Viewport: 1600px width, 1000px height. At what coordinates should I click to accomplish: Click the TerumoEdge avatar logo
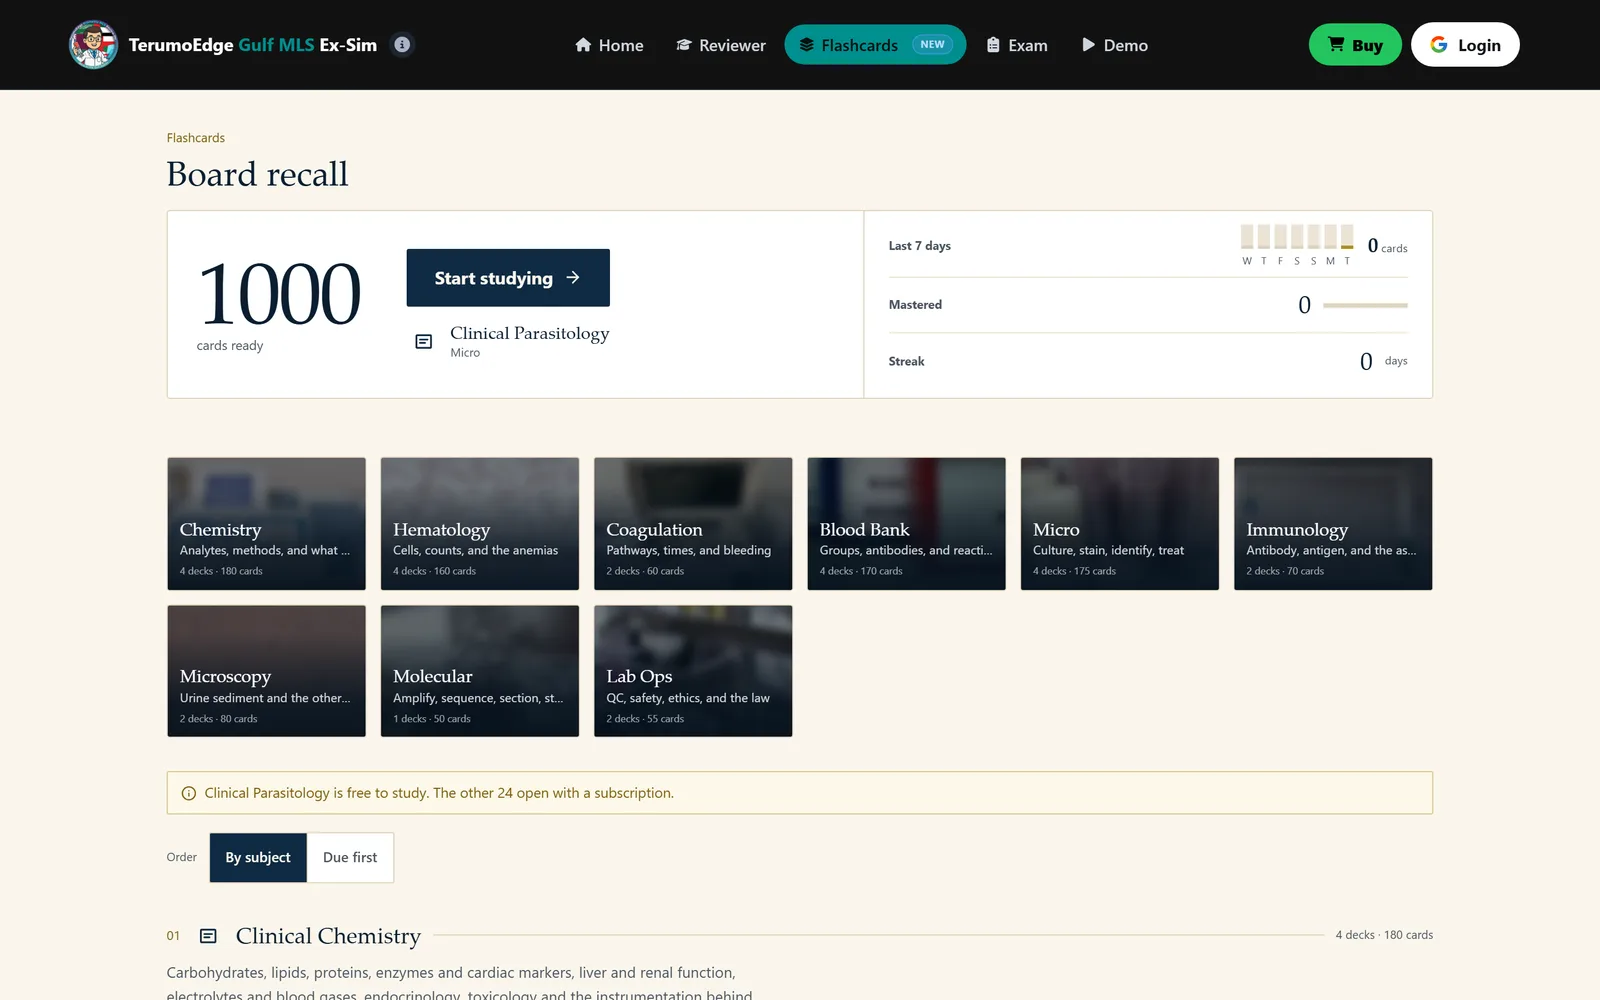93,45
